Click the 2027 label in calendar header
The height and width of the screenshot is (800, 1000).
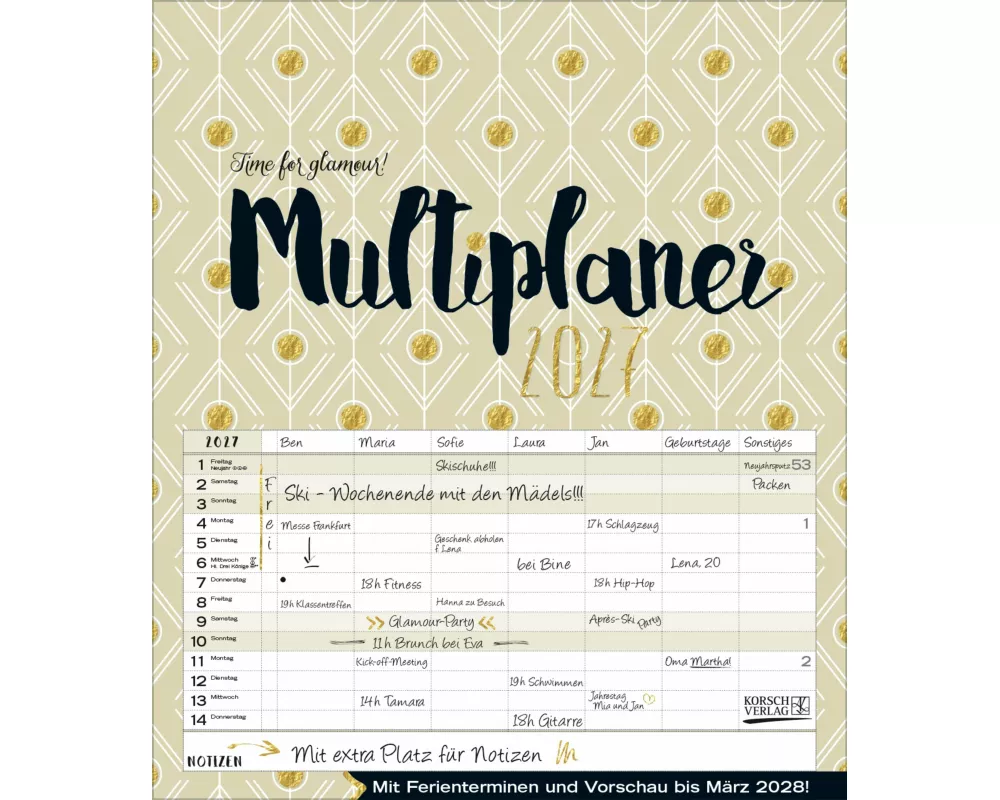tap(222, 441)
